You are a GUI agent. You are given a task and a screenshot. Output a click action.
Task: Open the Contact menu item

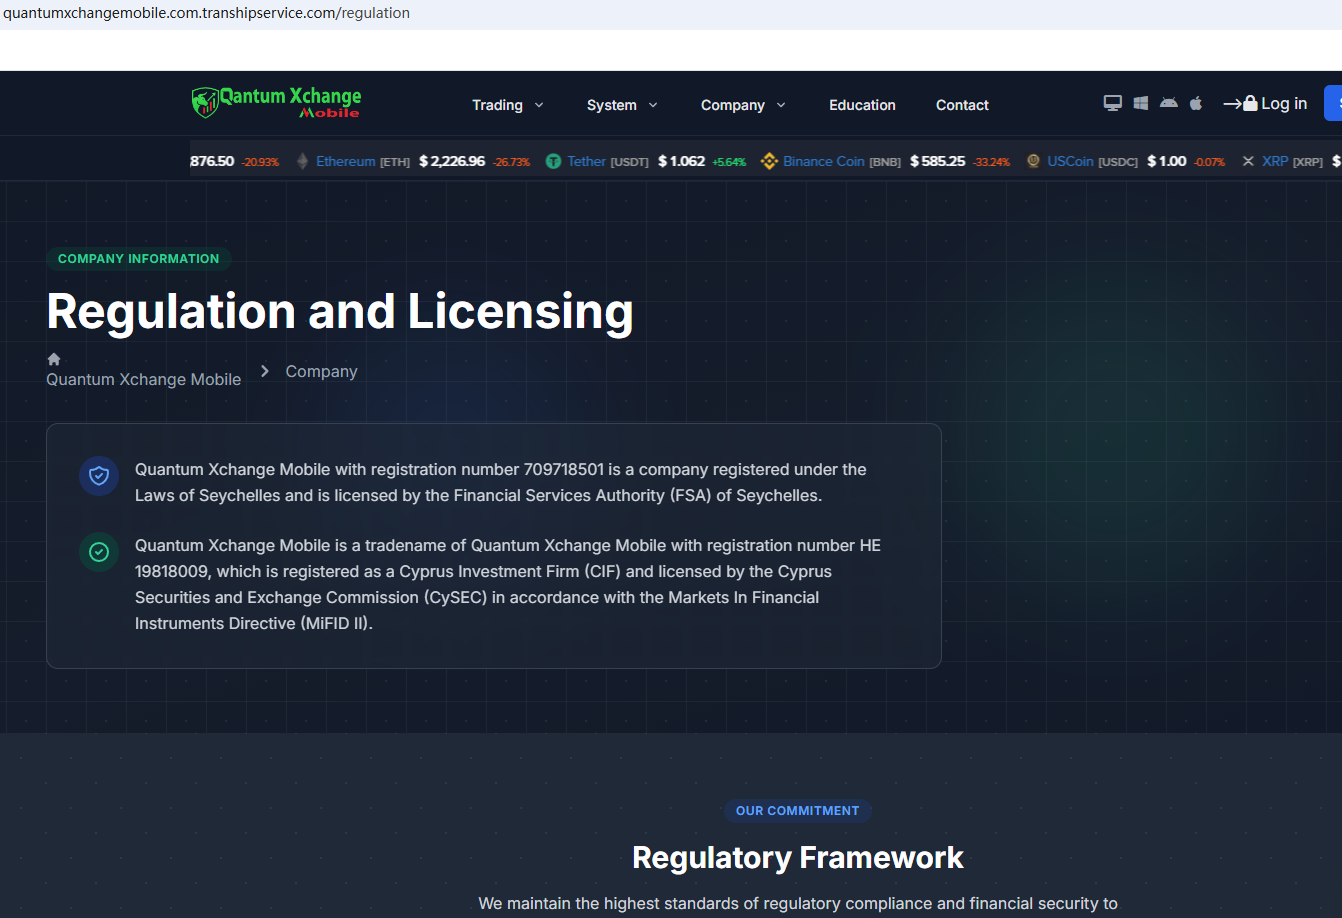pyautogui.click(x=962, y=105)
